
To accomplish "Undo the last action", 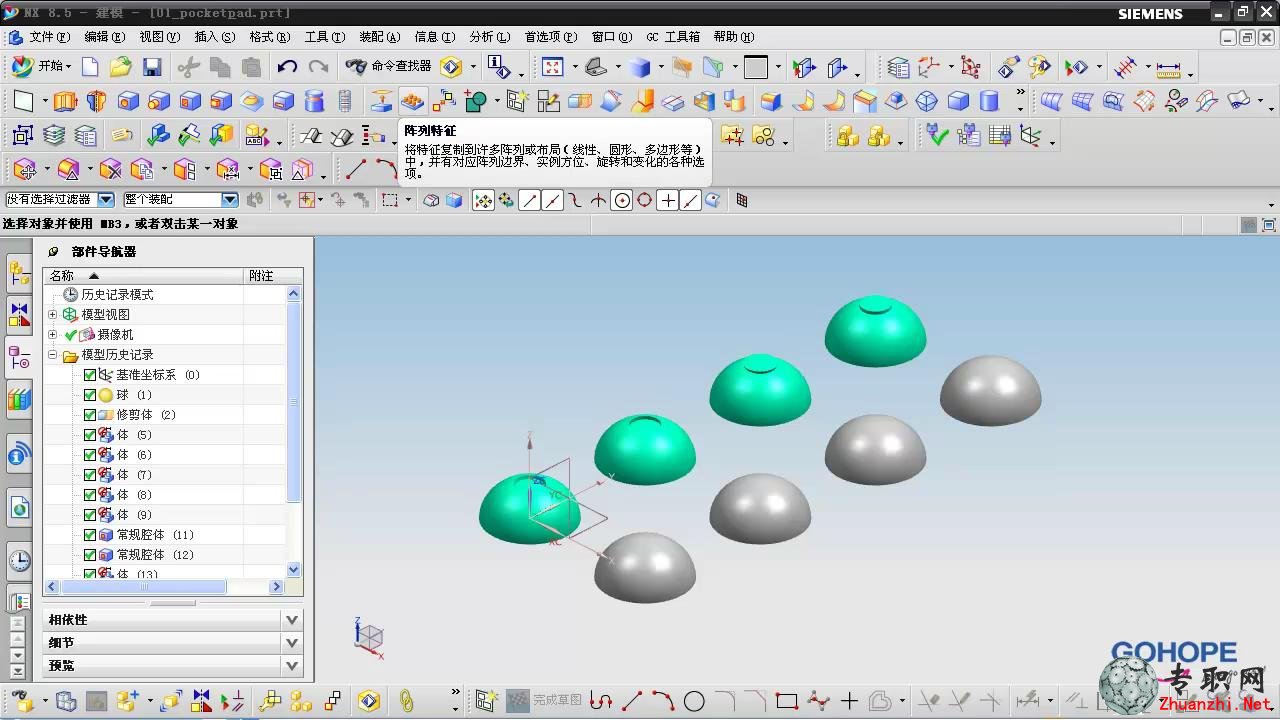I will (x=287, y=67).
